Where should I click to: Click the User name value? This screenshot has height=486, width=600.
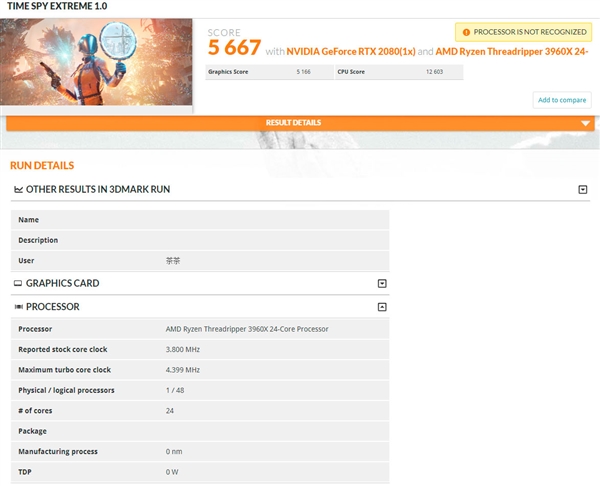(x=173, y=261)
